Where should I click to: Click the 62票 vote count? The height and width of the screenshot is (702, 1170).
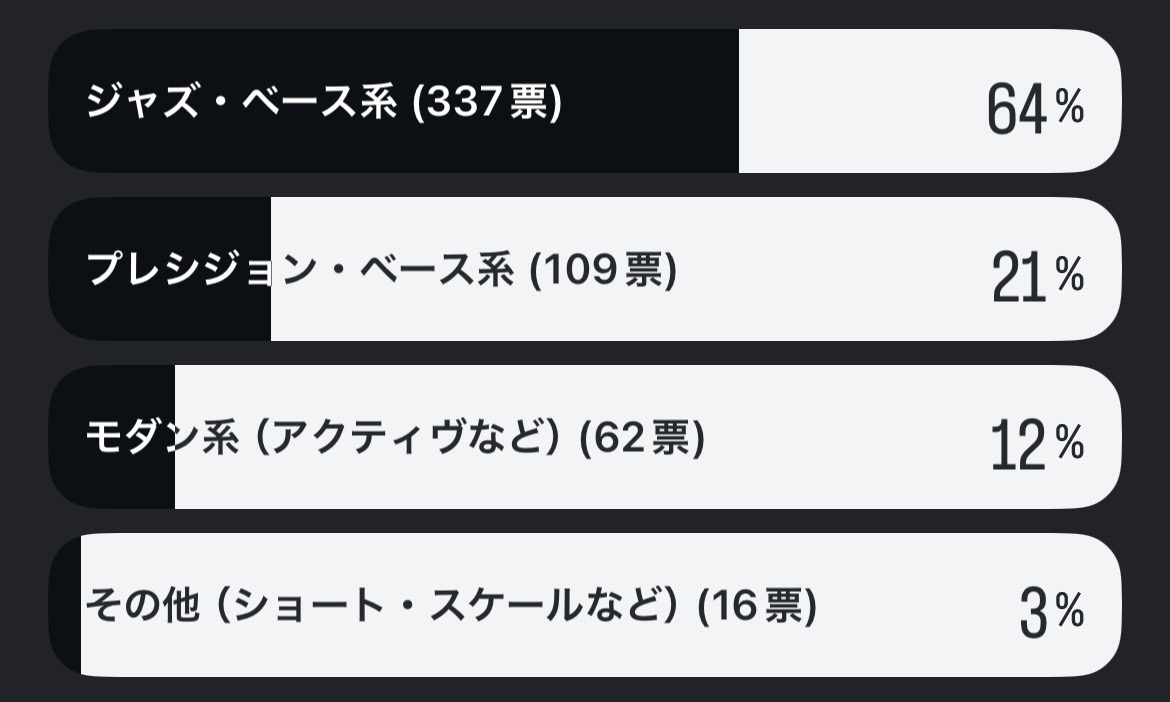coord(643,438)
